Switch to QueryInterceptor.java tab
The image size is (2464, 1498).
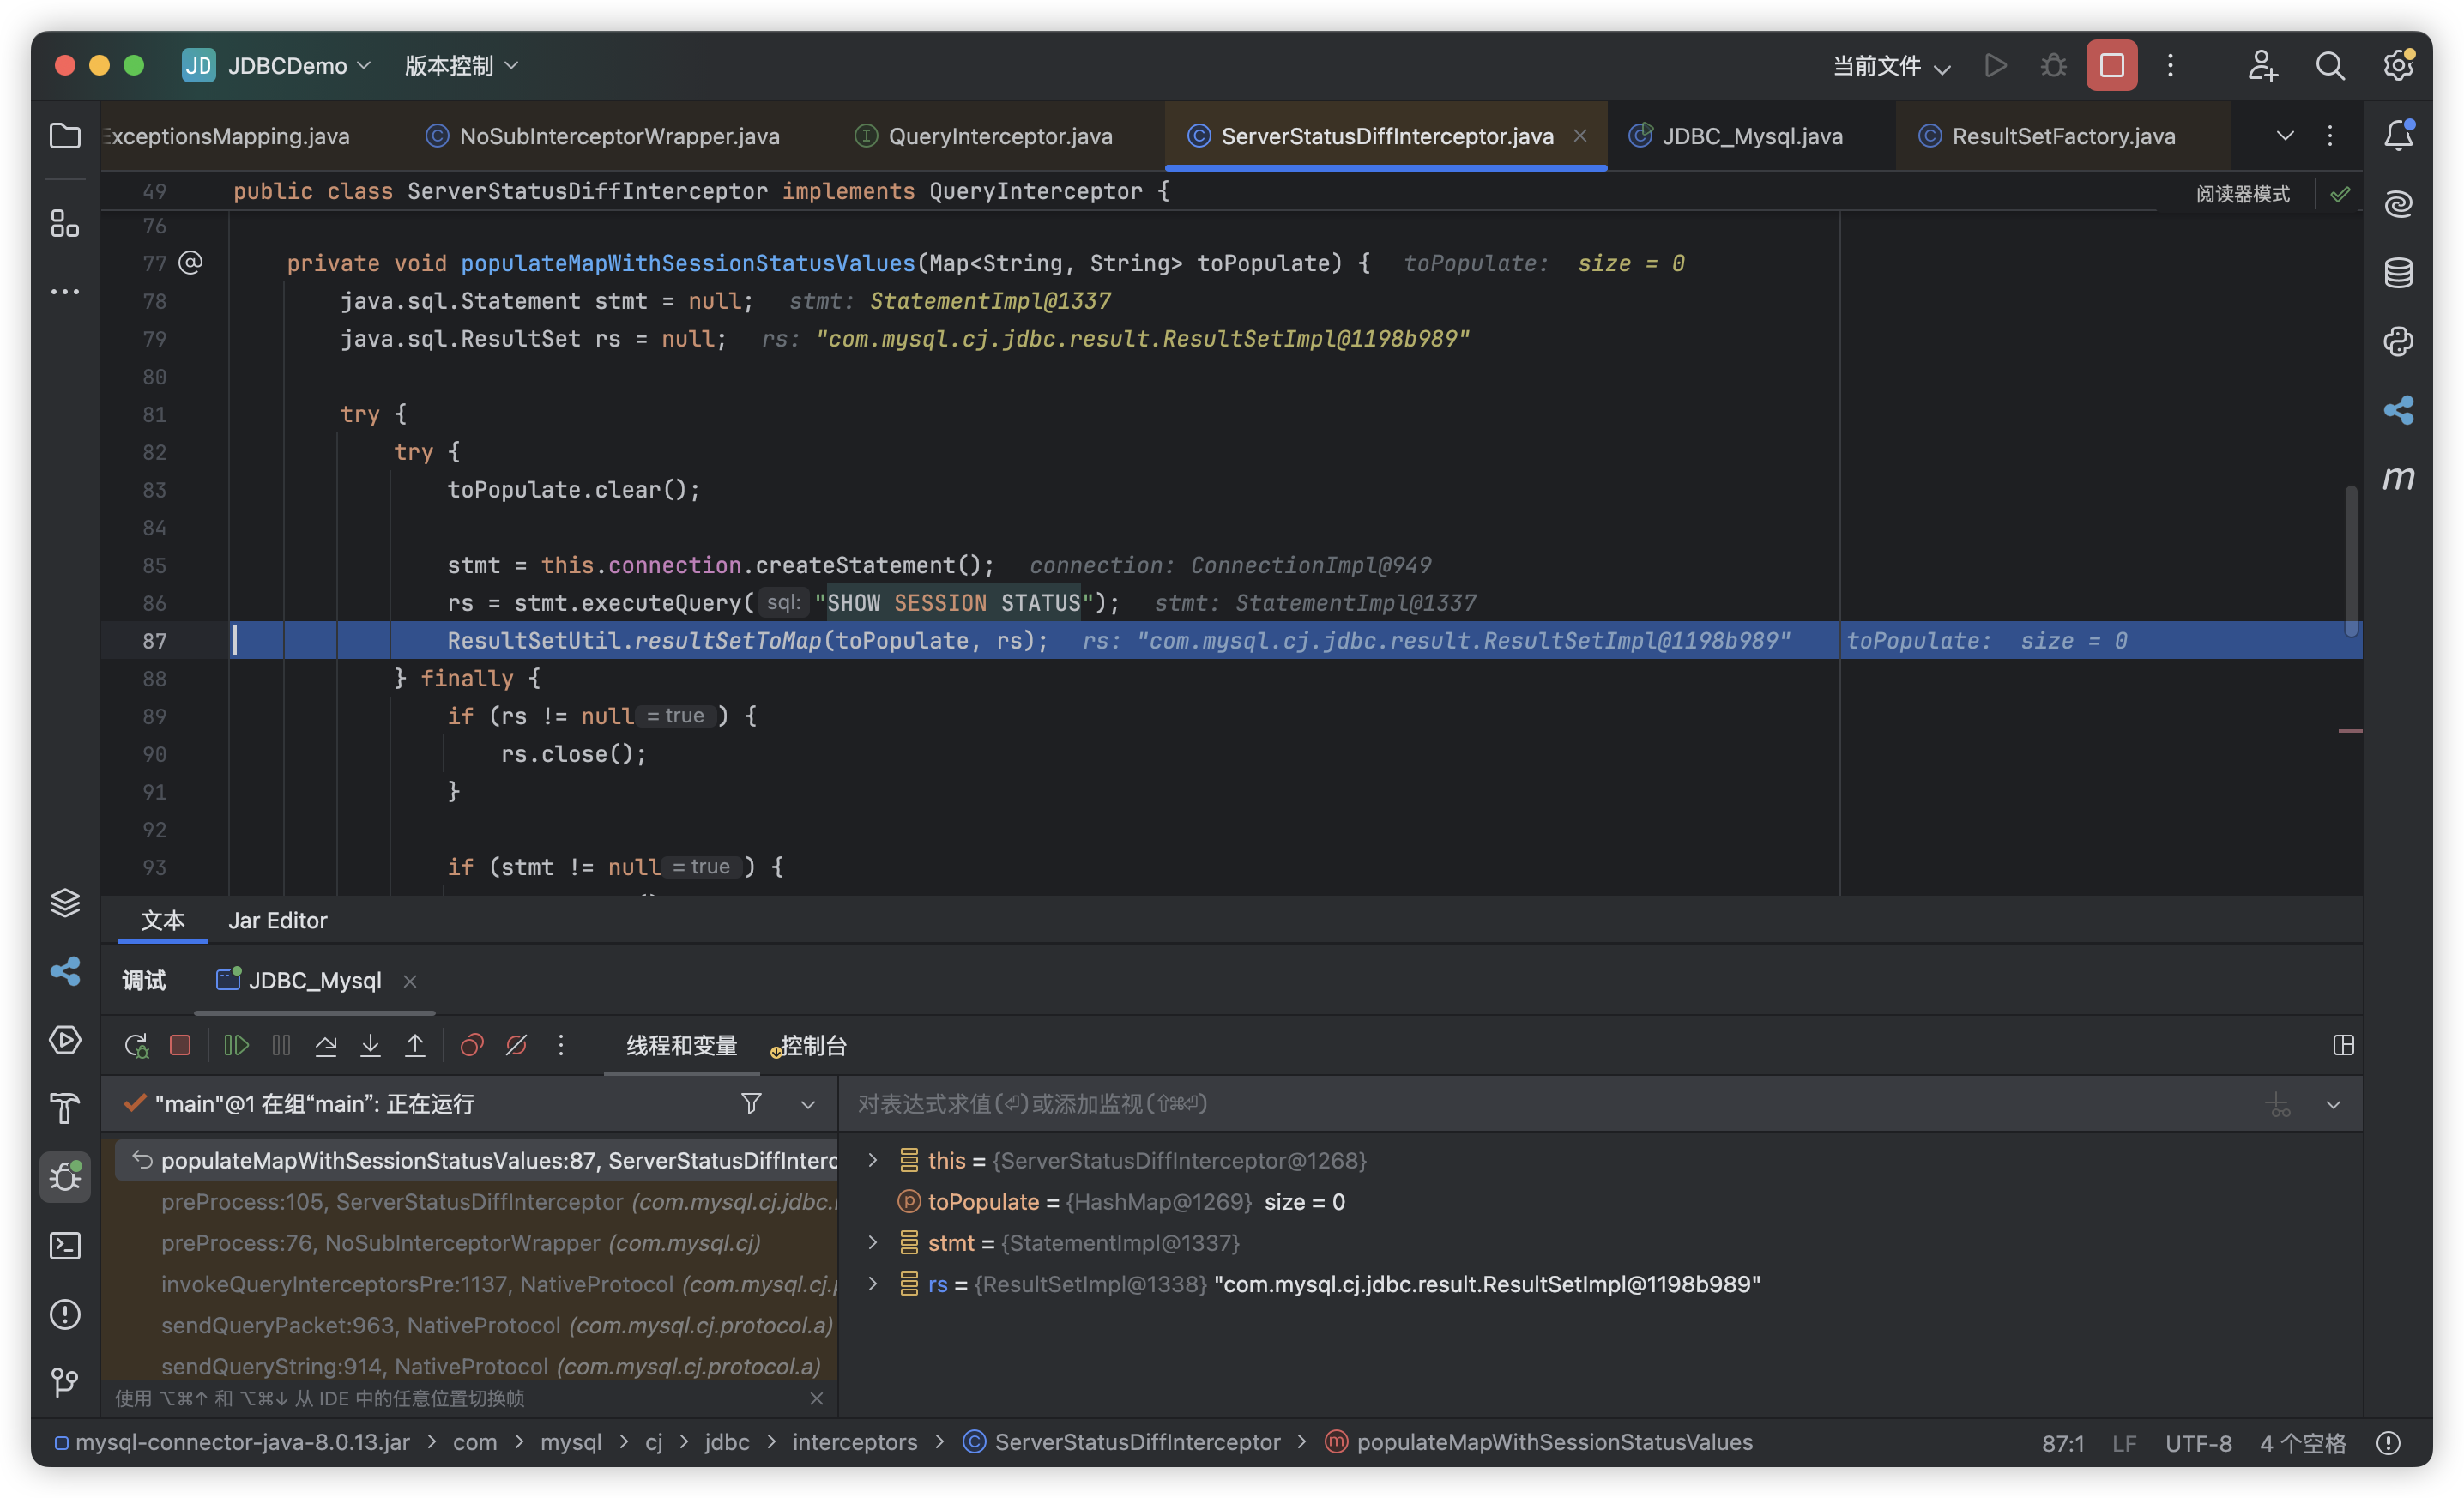[984, 136]
